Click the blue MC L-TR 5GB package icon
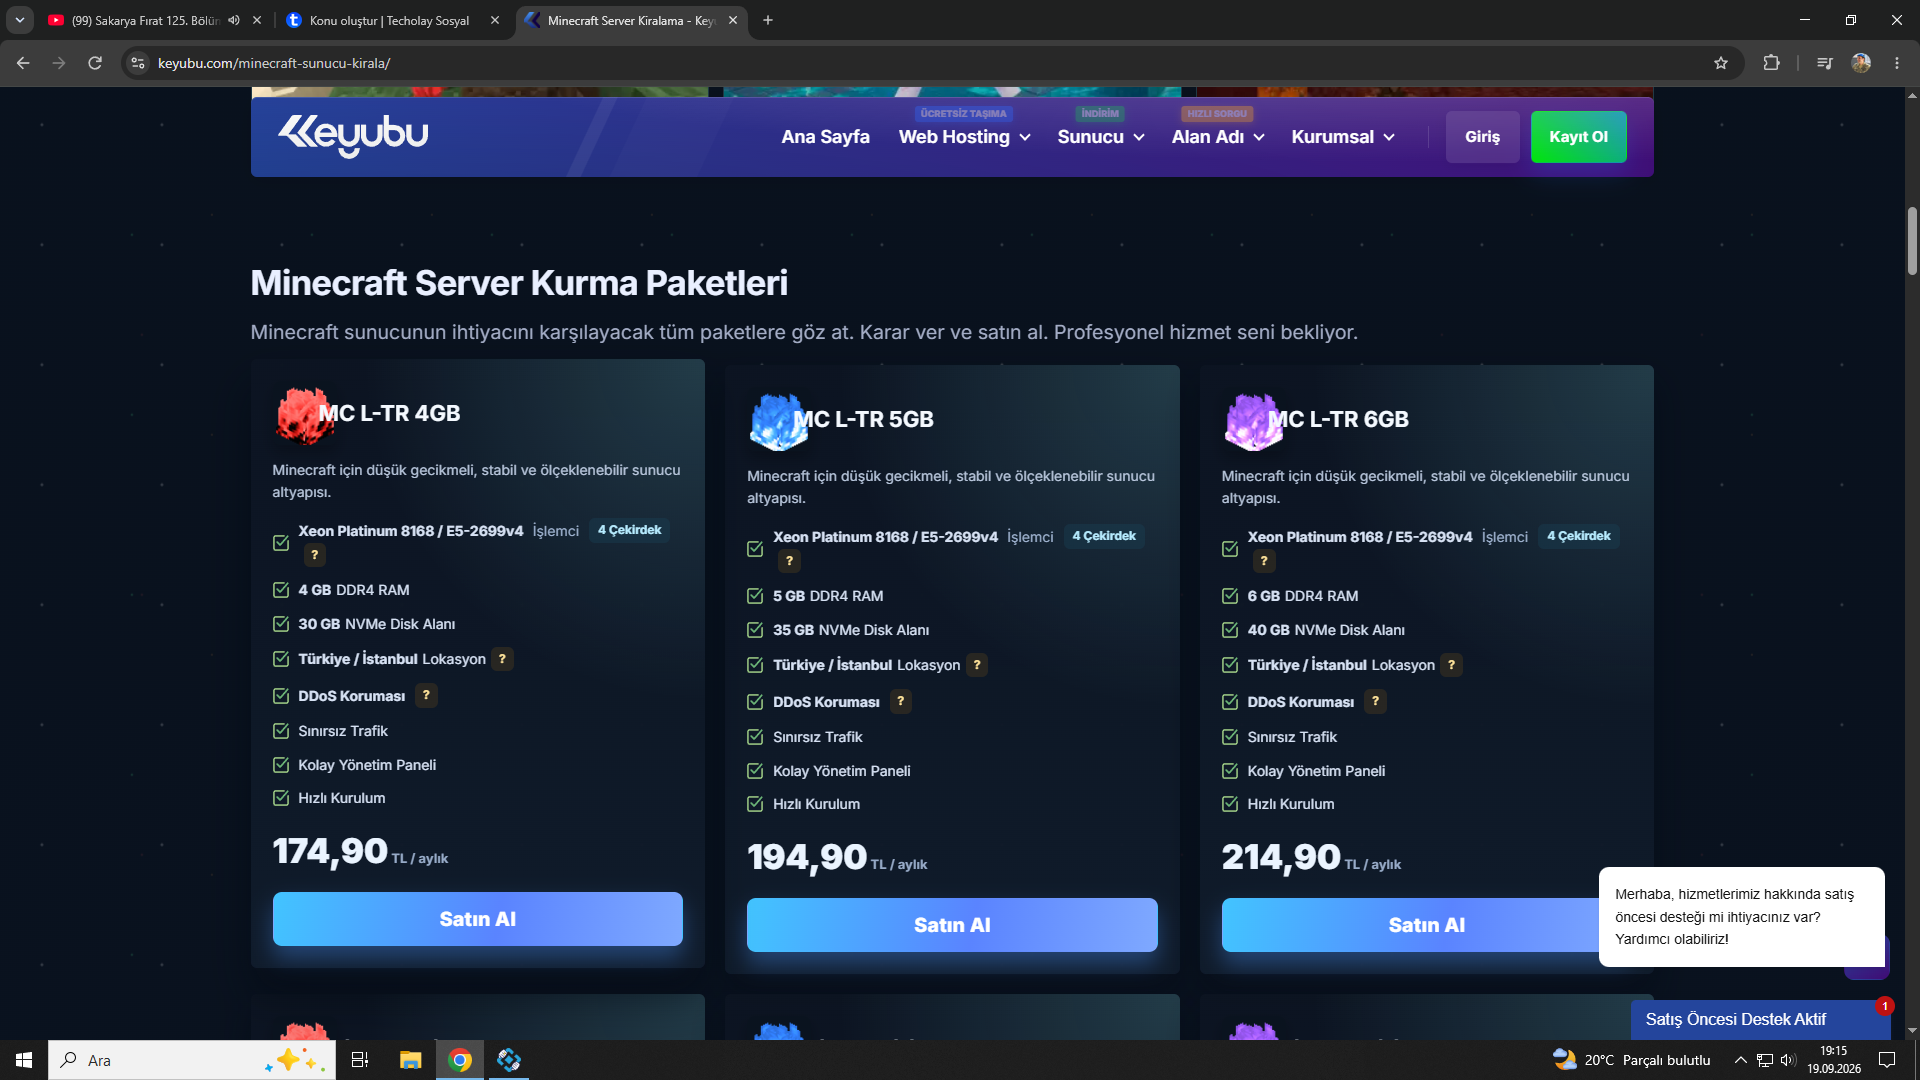Viewport: 1920px width, 1080px height. click(779, 421)
